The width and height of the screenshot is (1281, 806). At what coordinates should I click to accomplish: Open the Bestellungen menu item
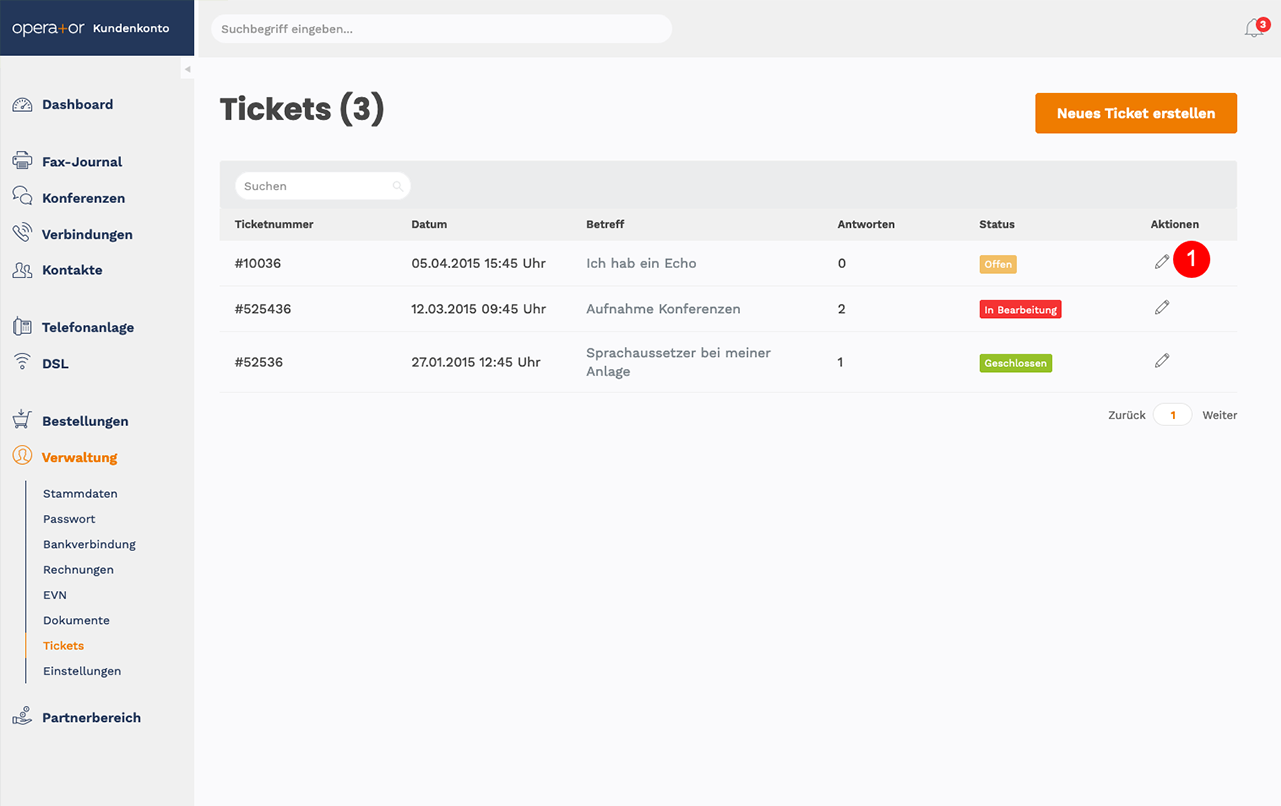click(x=85, y=421)
